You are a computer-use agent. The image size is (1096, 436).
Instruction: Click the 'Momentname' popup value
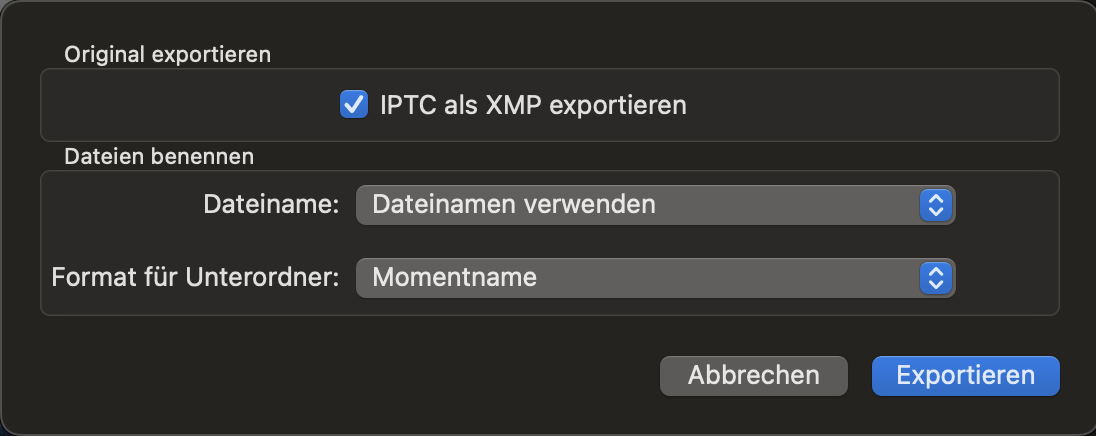click(x=454, y=277)
